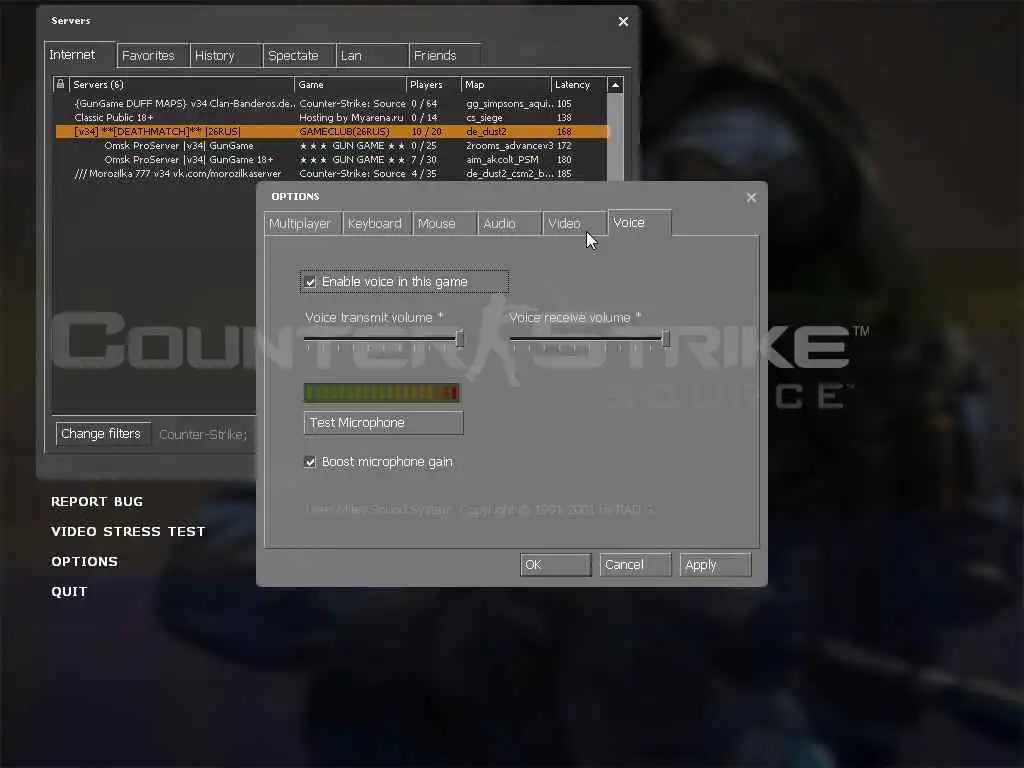Sort server list by Game column header
The image size is (1024, 768).
350,84
